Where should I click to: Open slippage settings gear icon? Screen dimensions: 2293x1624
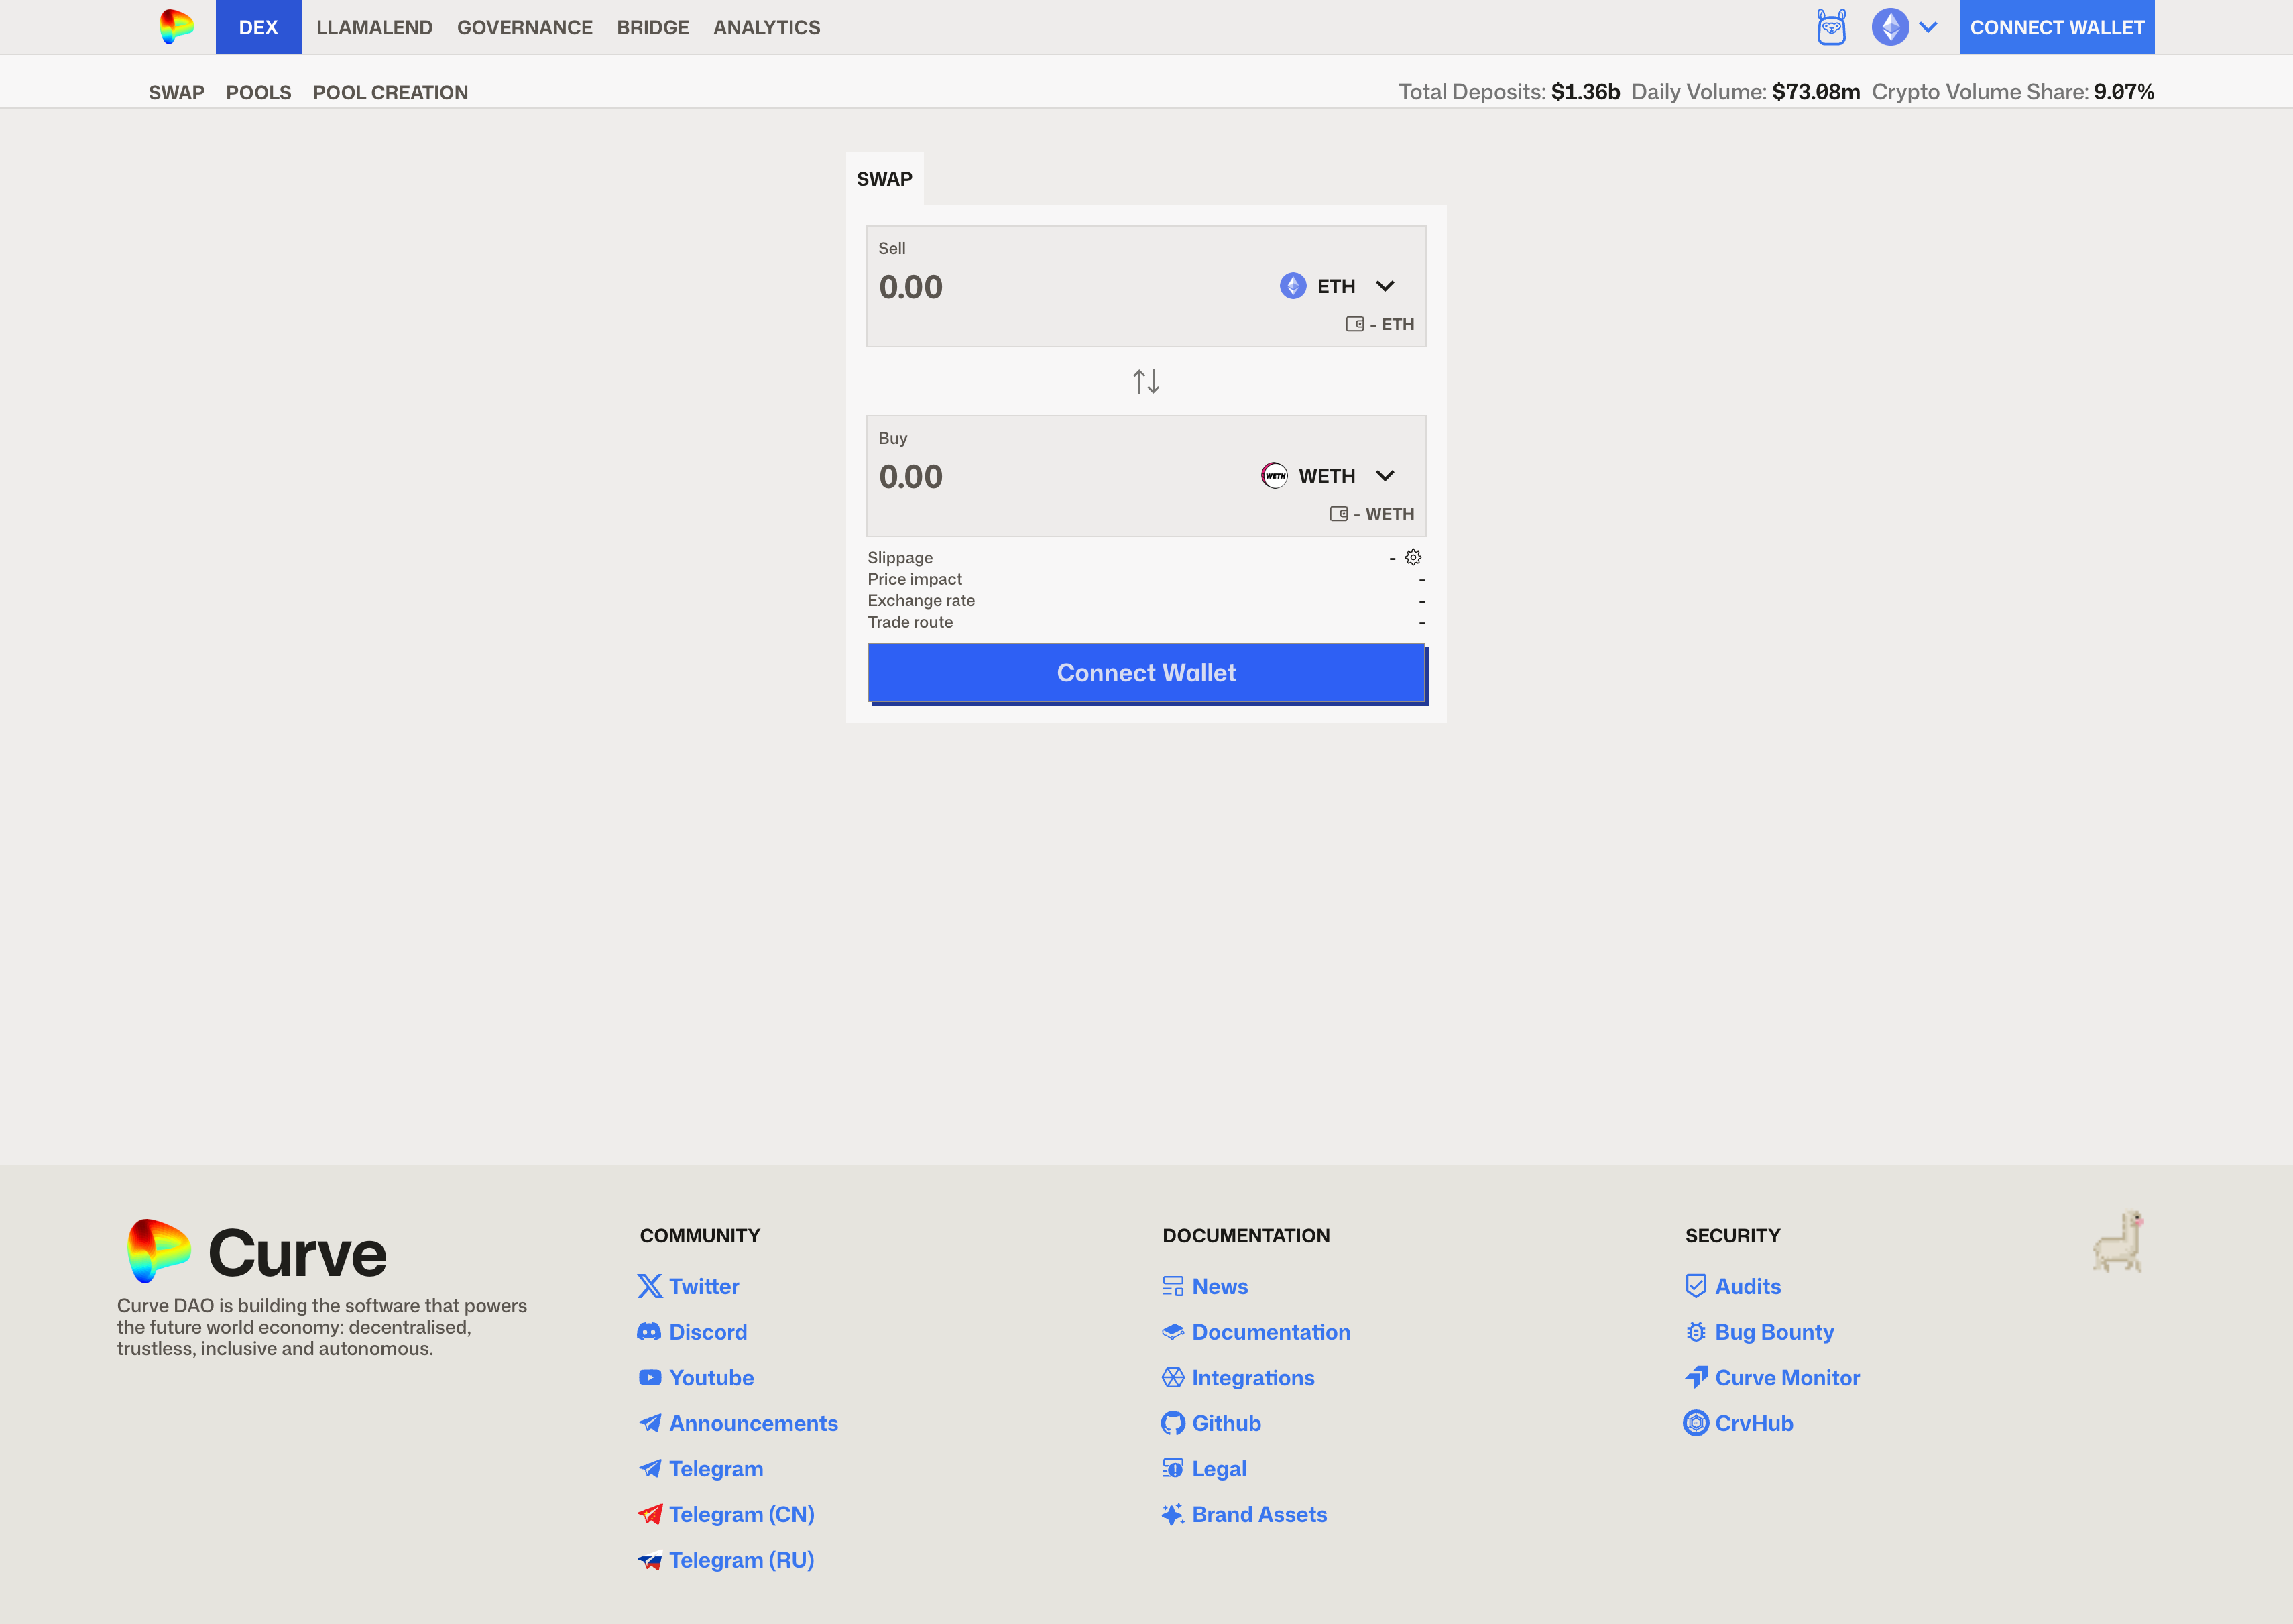pos(1413,557)
